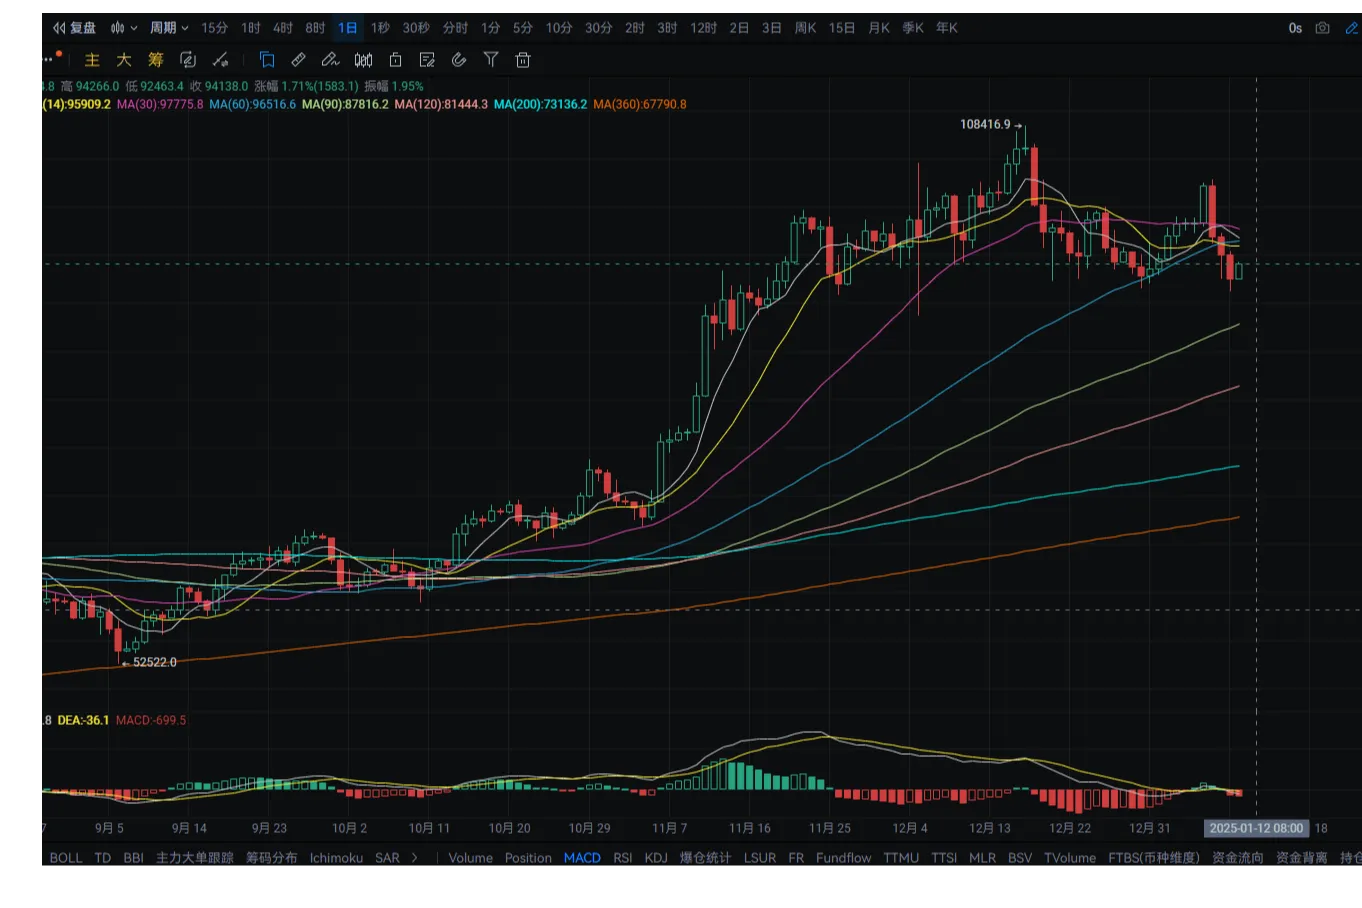Image resolution: width=1362 pixels, height=908 pixels.
Task: Toggle the 筹码分布 indicator
Action: (272, 858)
